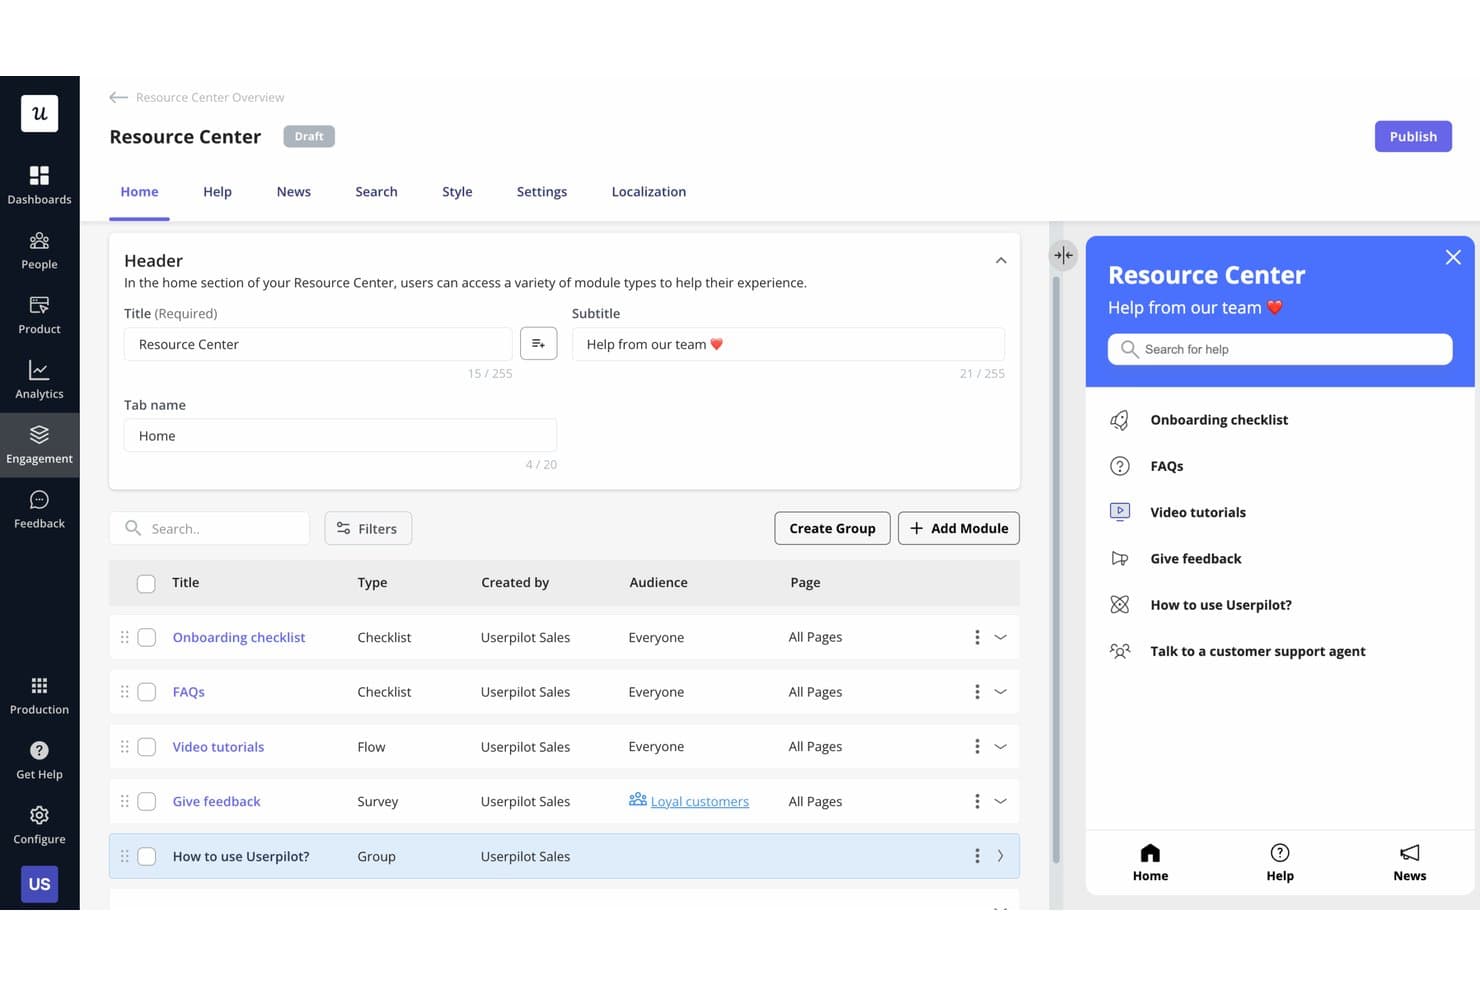Click the back arrow to Resource Center Overview

click(118, 97)
